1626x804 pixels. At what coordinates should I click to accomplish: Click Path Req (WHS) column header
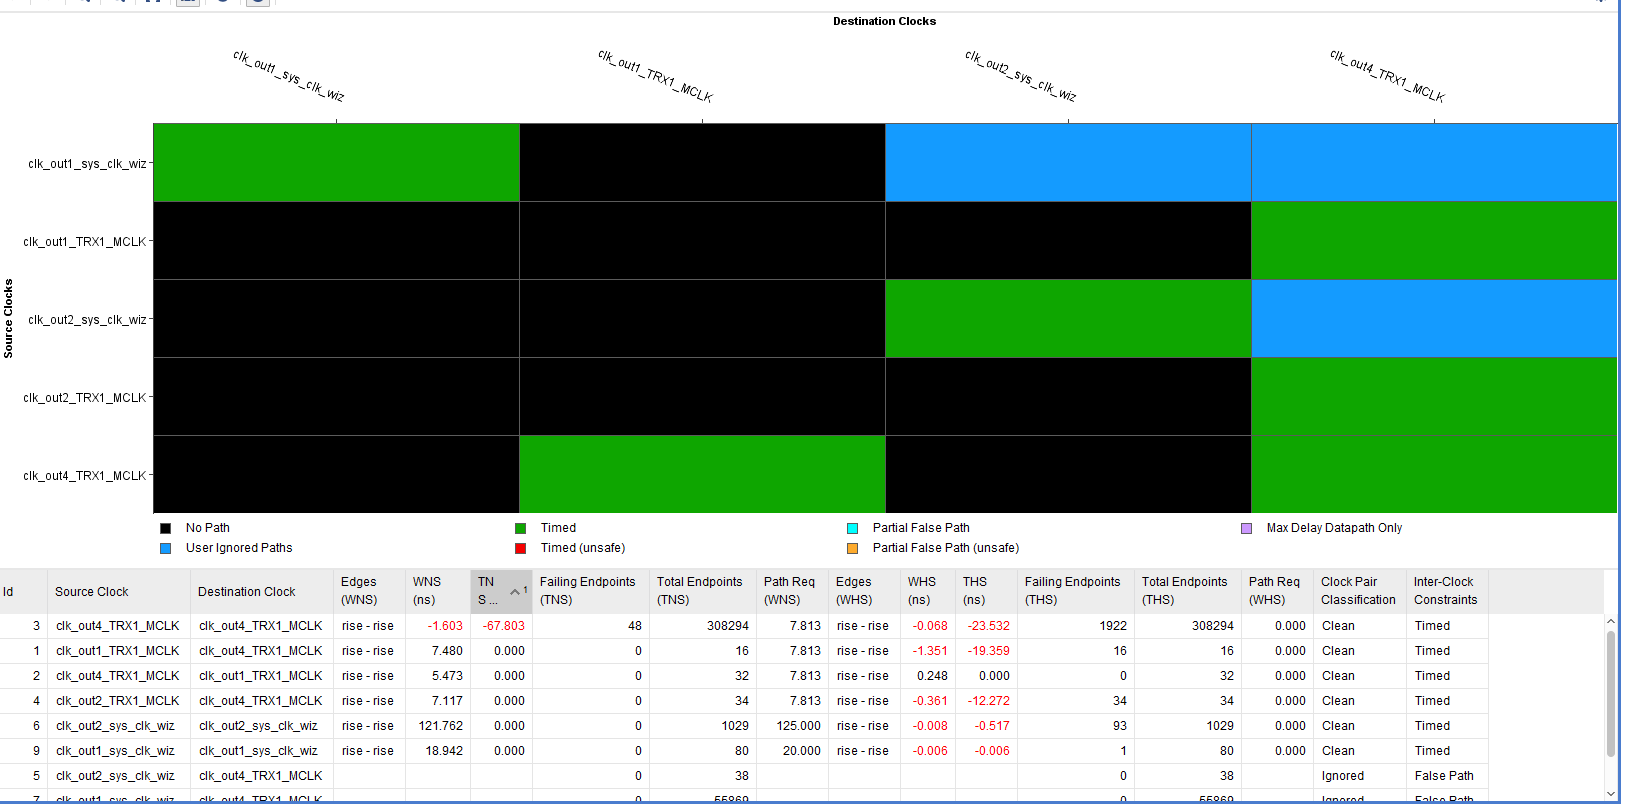coord(1277,591)
